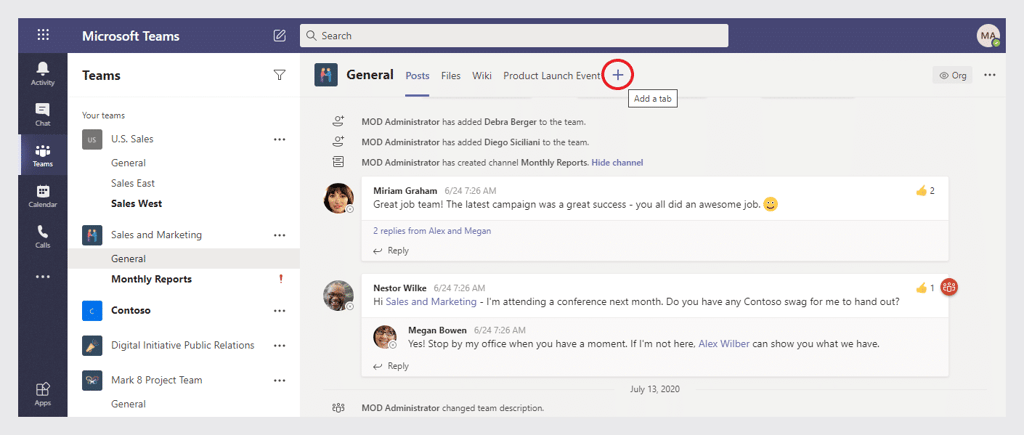Open Apps store in the left rail

(x=42, y=394)
